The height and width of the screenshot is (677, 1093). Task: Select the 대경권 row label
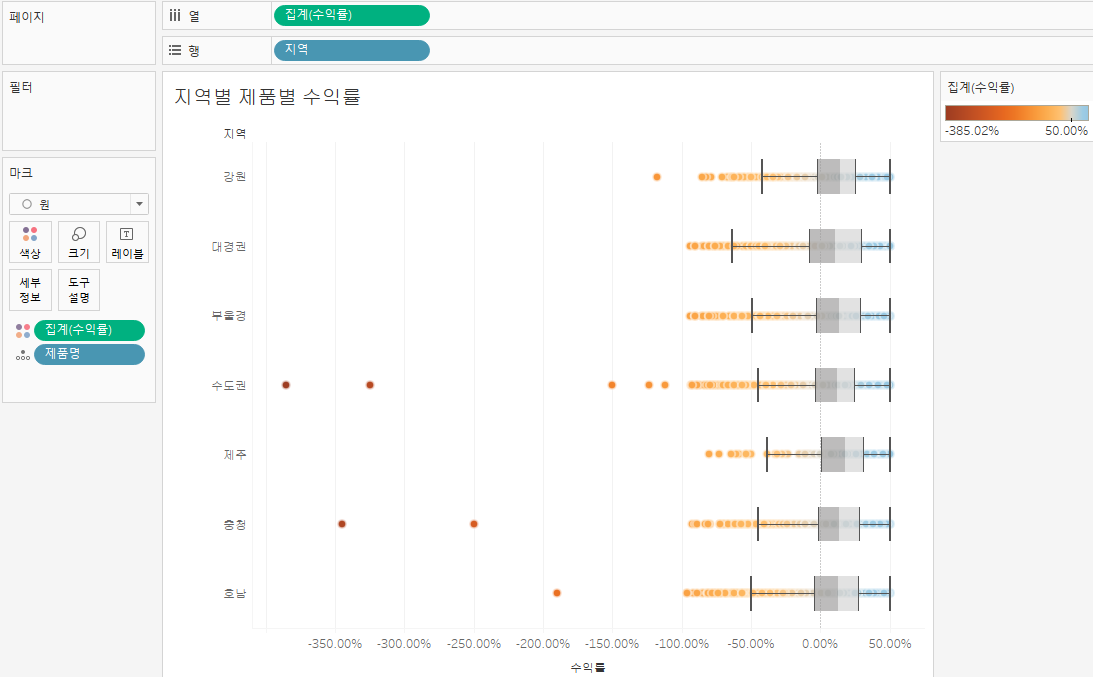229,246
